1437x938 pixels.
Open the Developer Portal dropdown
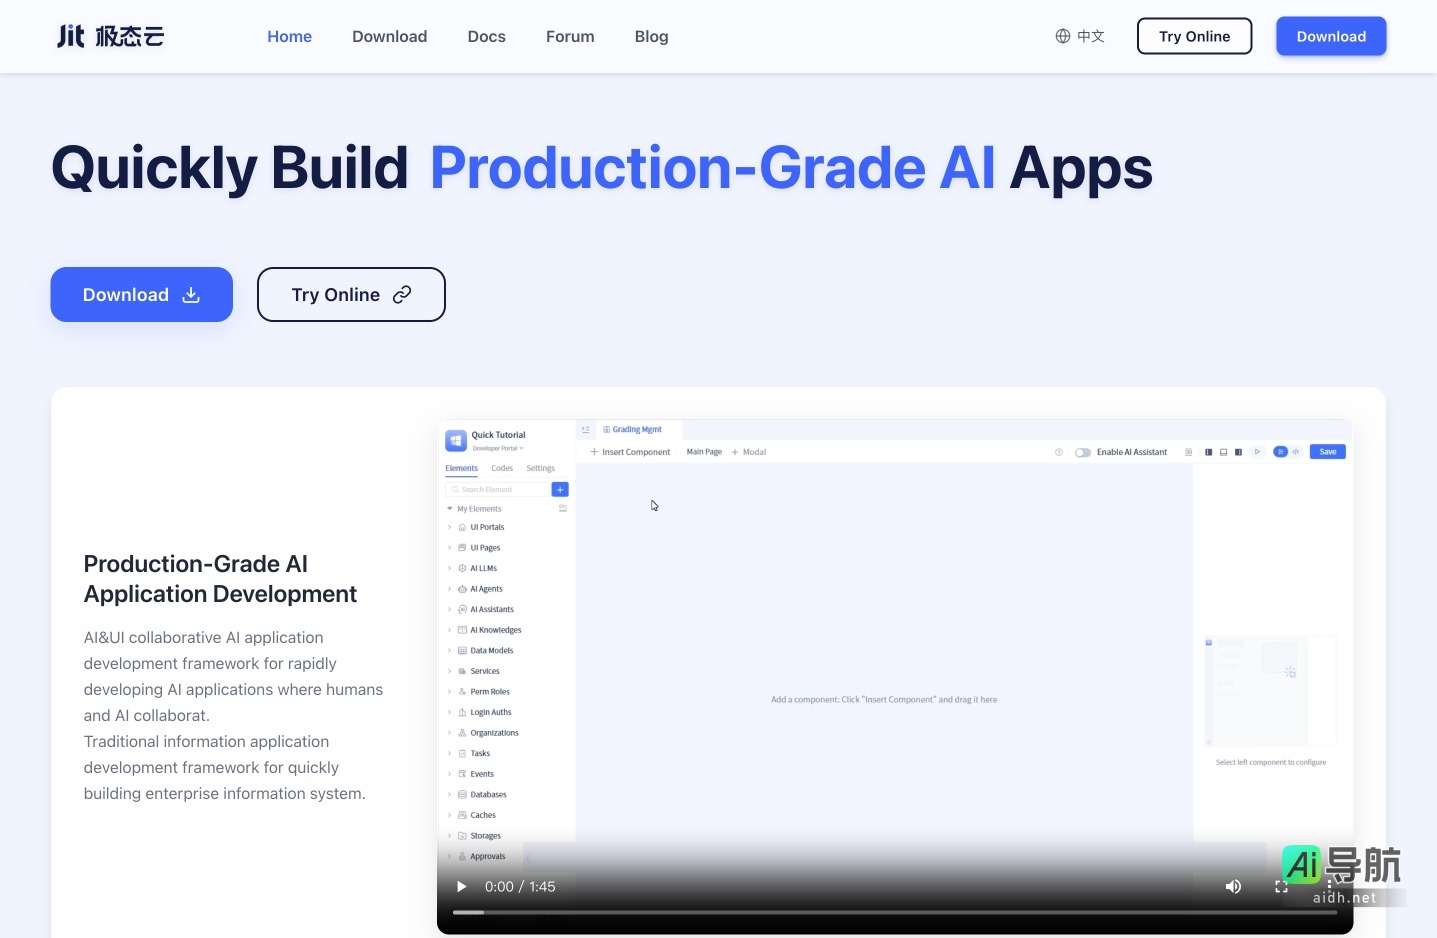(x=498, y=448)
